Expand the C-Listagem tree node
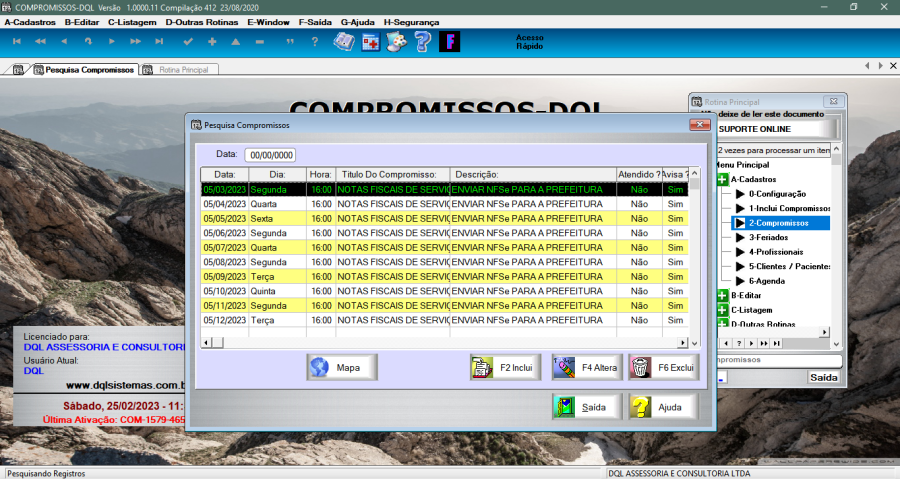Image resolution: width=900 pixels, height=479 pixels. [x=722, y=310]
